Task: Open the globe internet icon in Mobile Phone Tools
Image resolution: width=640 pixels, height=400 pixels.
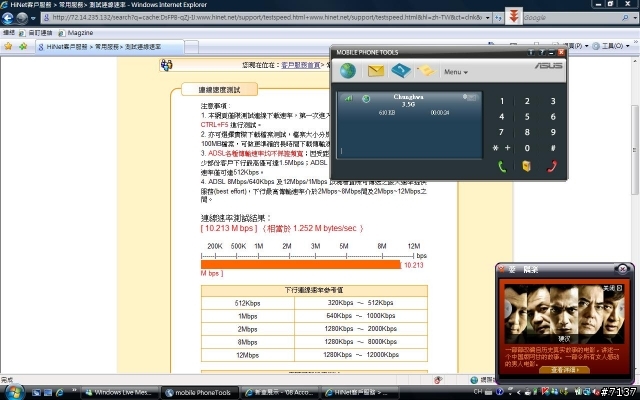Action: pos(348,71)
